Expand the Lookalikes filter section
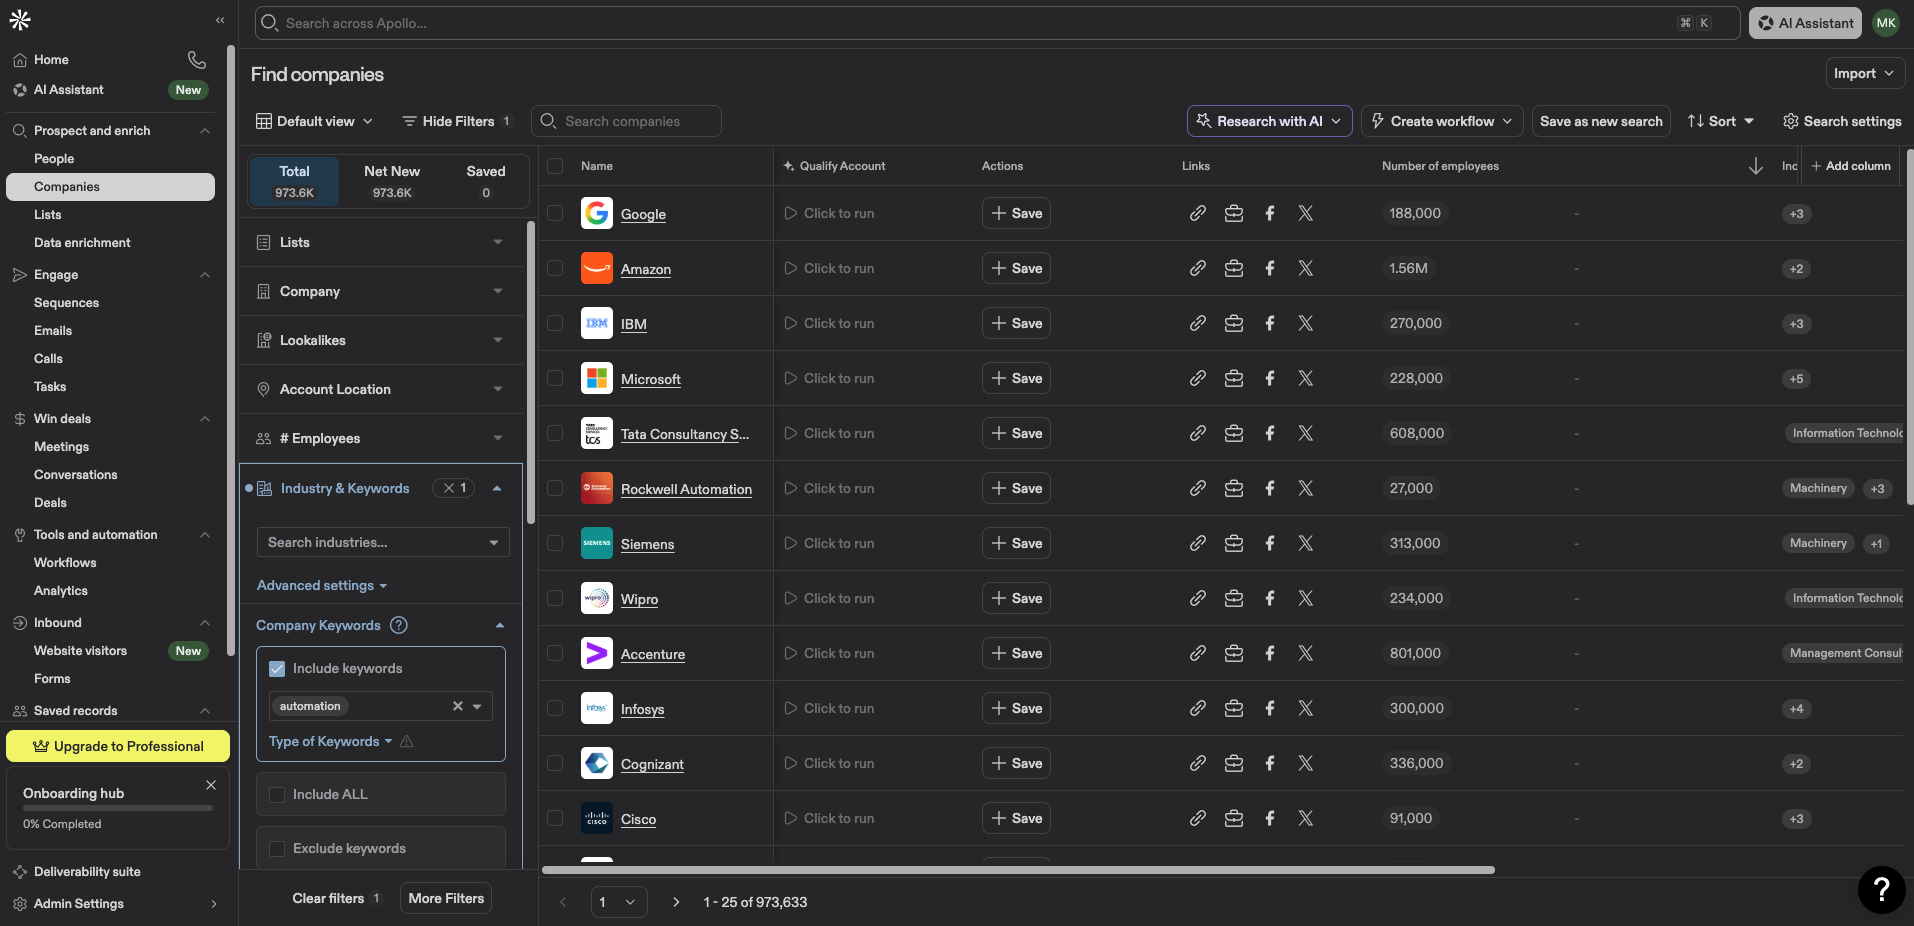1914x926 pixels. coord(381,340)
